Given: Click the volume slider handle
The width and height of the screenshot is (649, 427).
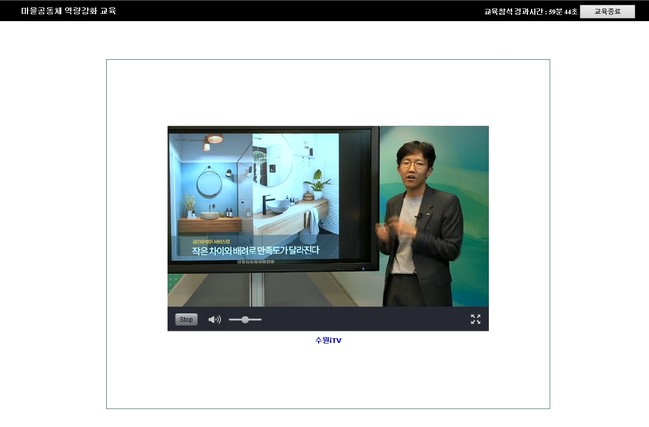Looking at the screenshot, I should pyautogui.click(x=245, y=319).
